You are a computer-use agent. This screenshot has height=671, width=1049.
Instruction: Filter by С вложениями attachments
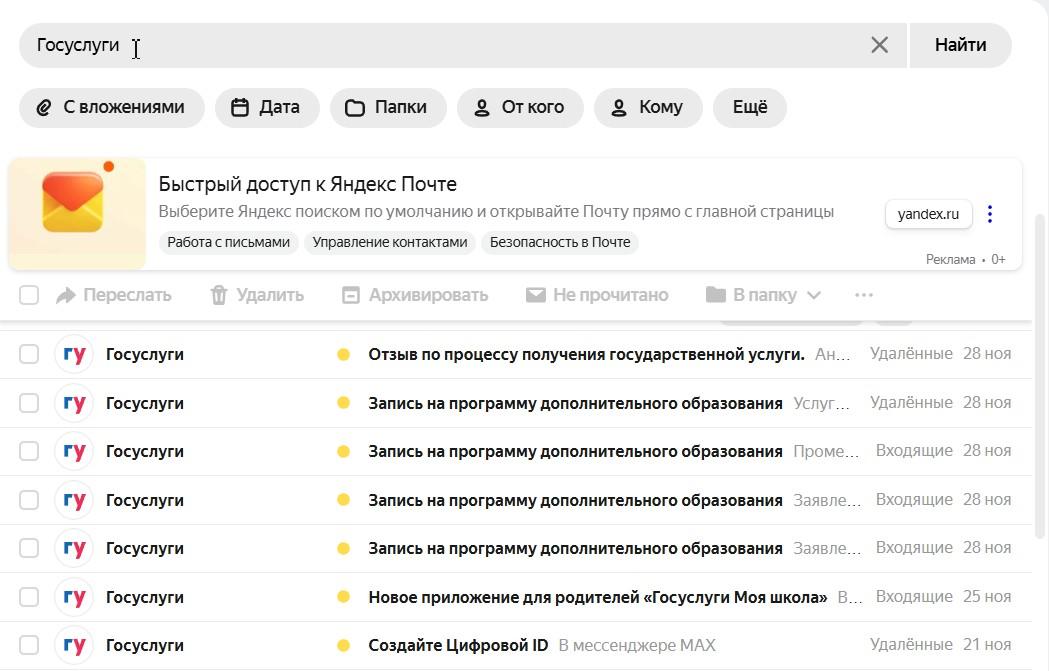click(111, 107)
